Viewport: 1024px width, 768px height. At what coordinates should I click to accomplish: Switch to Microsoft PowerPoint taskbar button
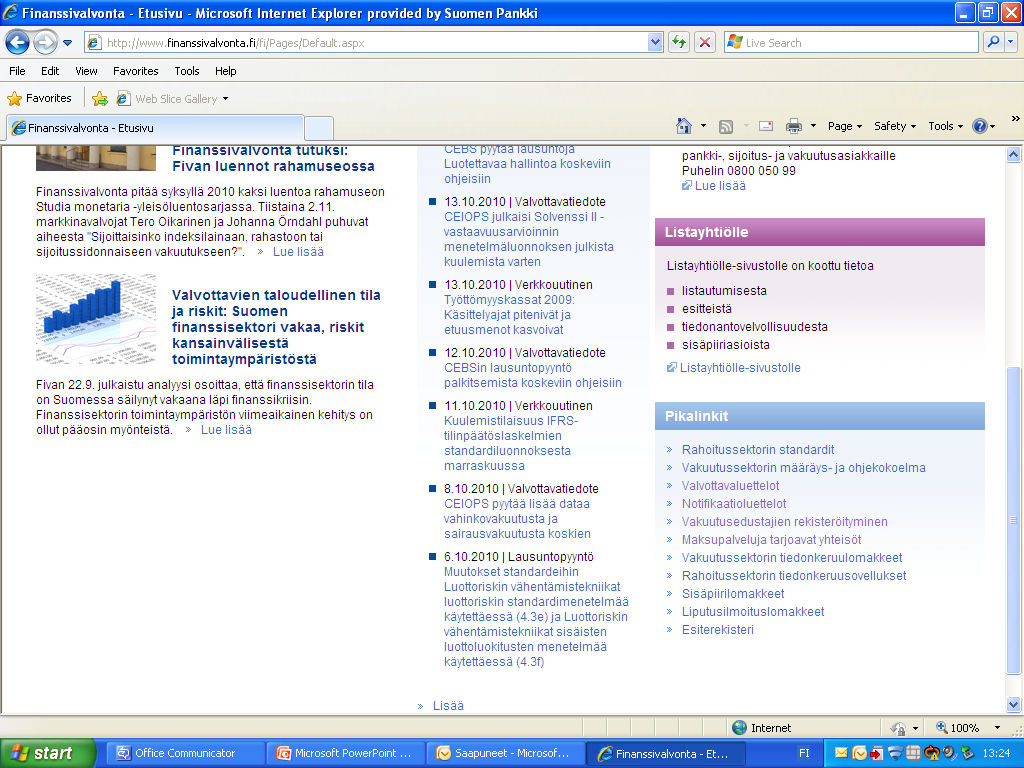coord(346,753)
